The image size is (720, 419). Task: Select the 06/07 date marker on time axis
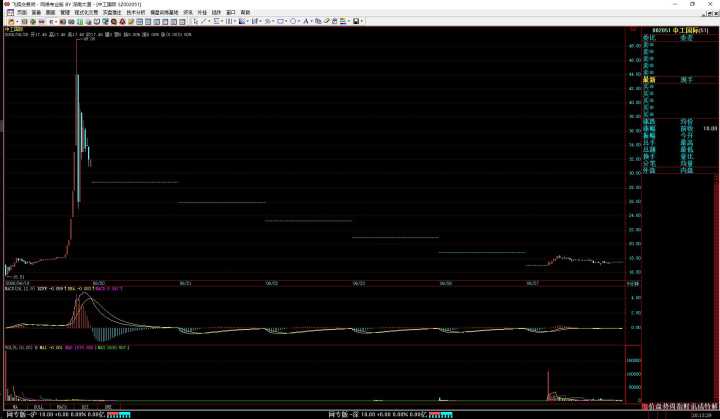point(533,283)
